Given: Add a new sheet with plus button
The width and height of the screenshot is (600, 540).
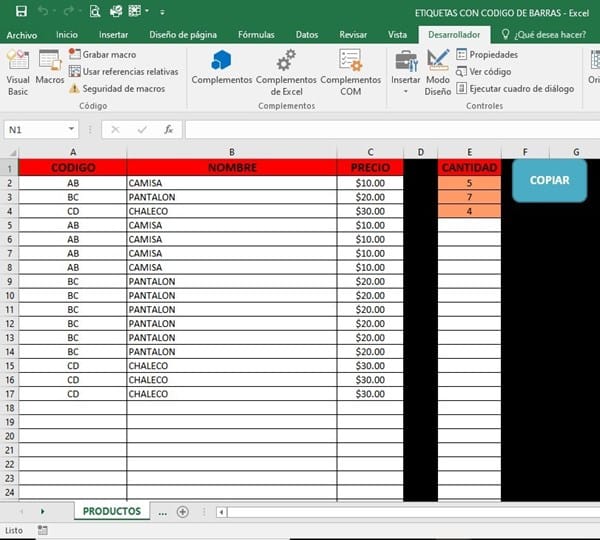Looking at the screenshot, I should tap(182, 511).
